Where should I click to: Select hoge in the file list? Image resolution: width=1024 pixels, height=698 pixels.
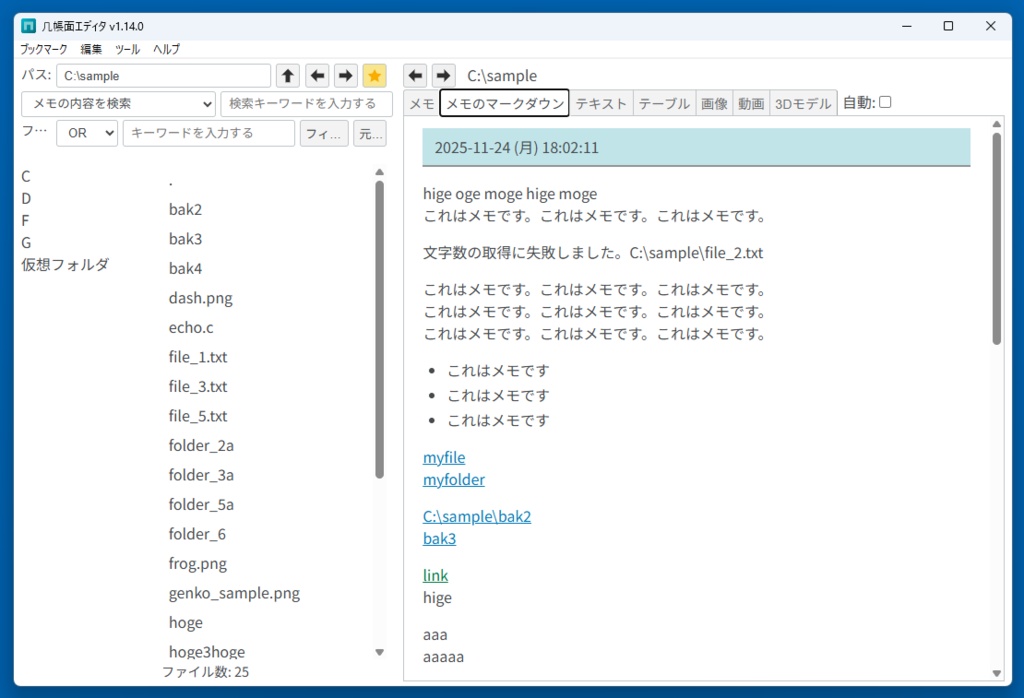[185, 623]
